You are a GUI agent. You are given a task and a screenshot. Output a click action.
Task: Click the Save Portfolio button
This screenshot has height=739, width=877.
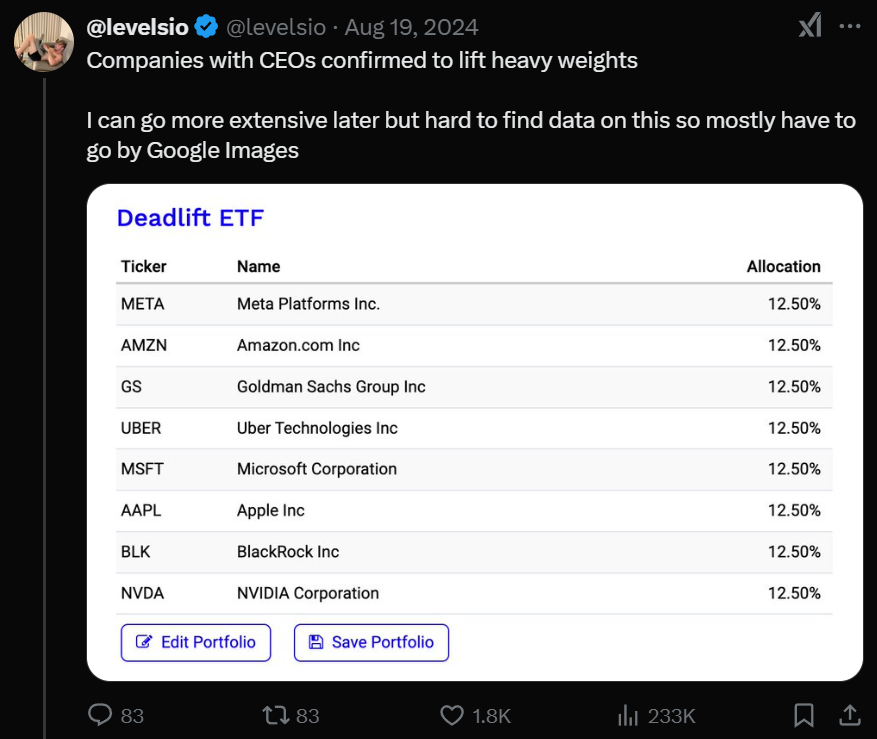tap(371, 642)
